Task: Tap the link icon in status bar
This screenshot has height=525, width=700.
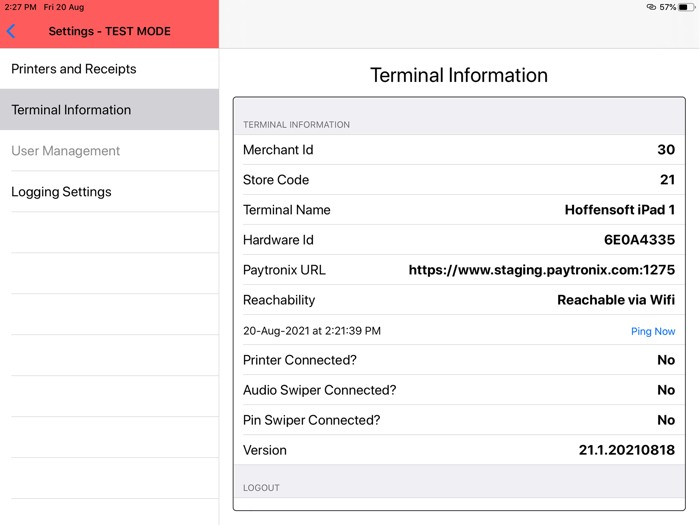Action: click(651, 7)
